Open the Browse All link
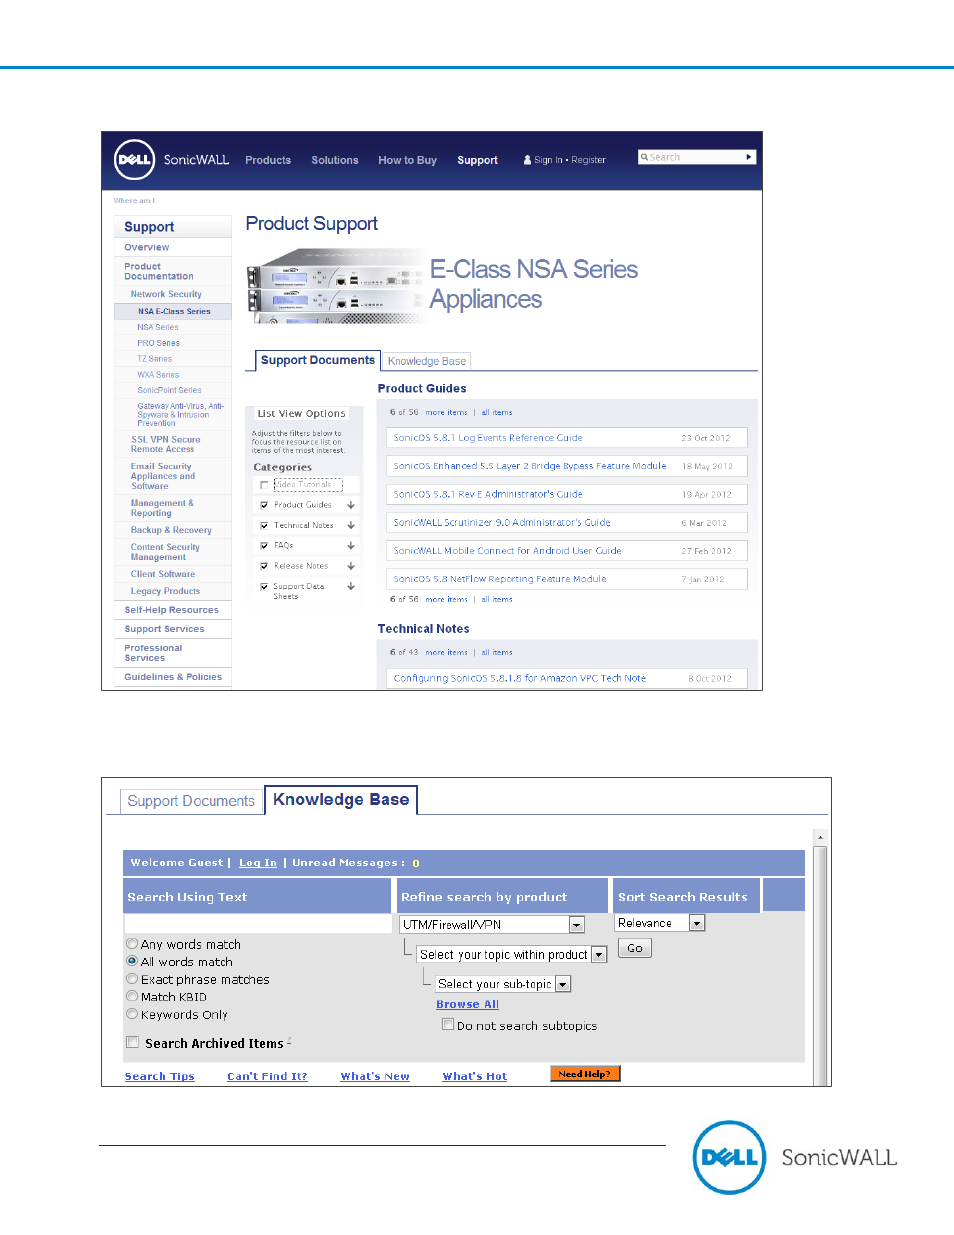Viewport: 954px width, 1235px height. [467, 1004]
